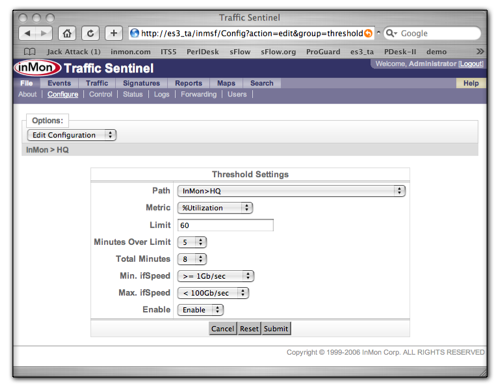Image resolution: width=500 pixels, height=387 pixels.
Task: Click the Cancel button
Action: (223, 329)
